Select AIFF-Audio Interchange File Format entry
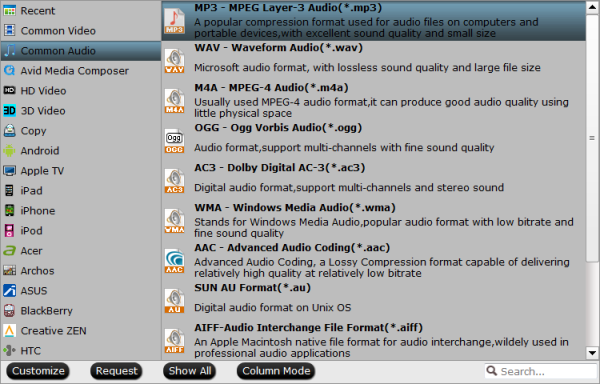The image size is (600, 384). pyautogui.click(x=374, y=341)
